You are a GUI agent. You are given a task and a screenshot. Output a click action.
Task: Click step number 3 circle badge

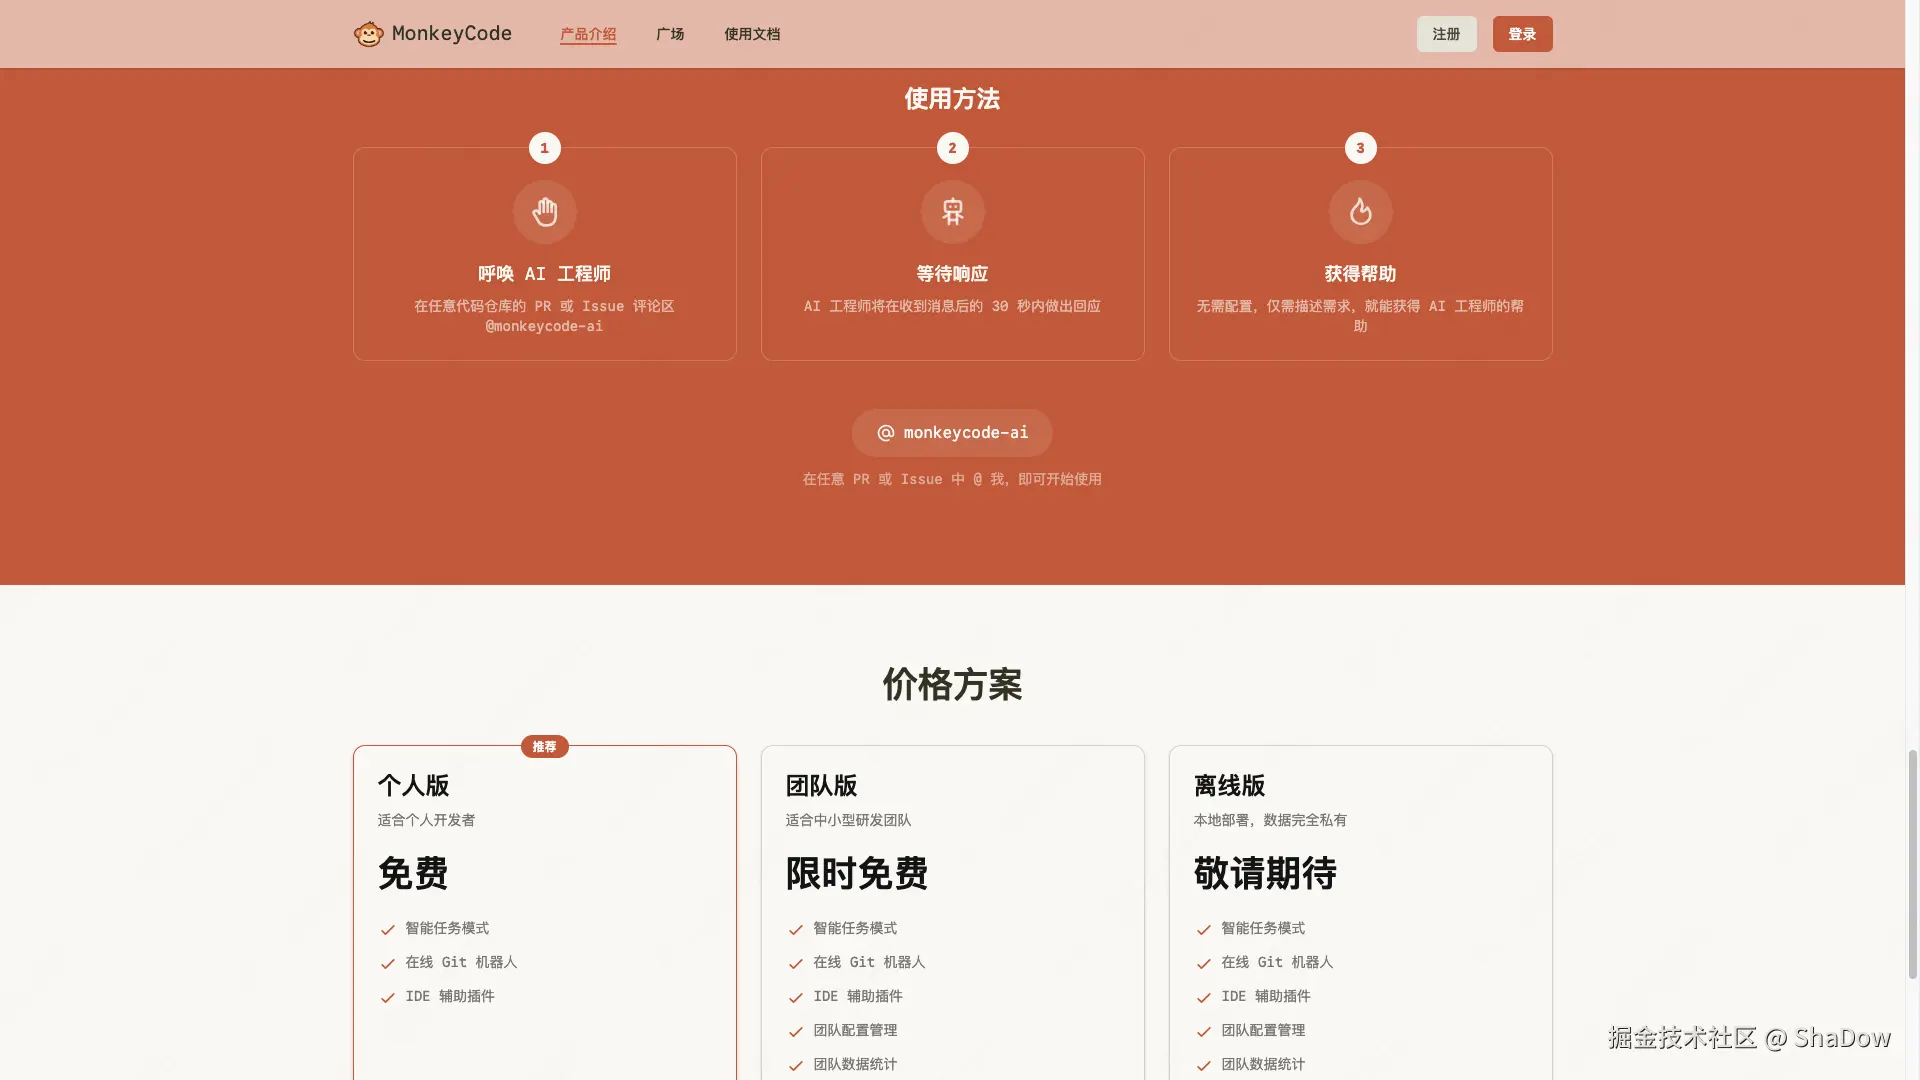(1360, 148)
